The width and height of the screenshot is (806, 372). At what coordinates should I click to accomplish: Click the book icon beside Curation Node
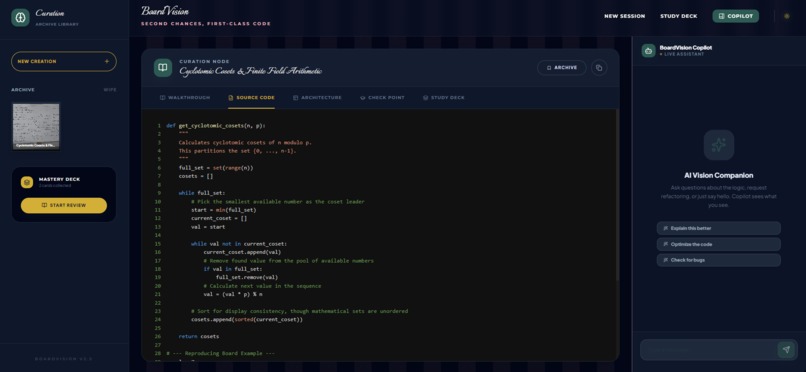click(x=163, y=68)
